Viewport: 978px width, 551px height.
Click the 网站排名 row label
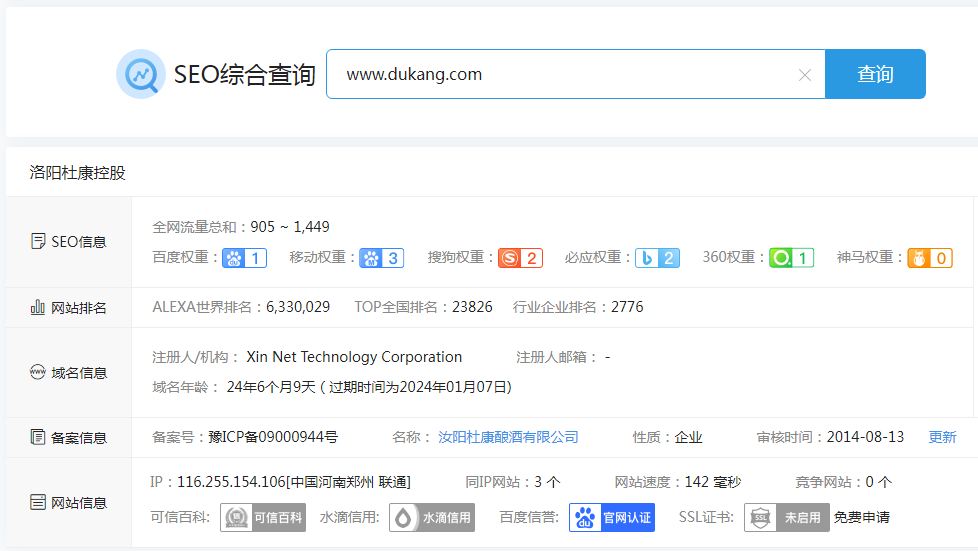(x=79, y=308)
